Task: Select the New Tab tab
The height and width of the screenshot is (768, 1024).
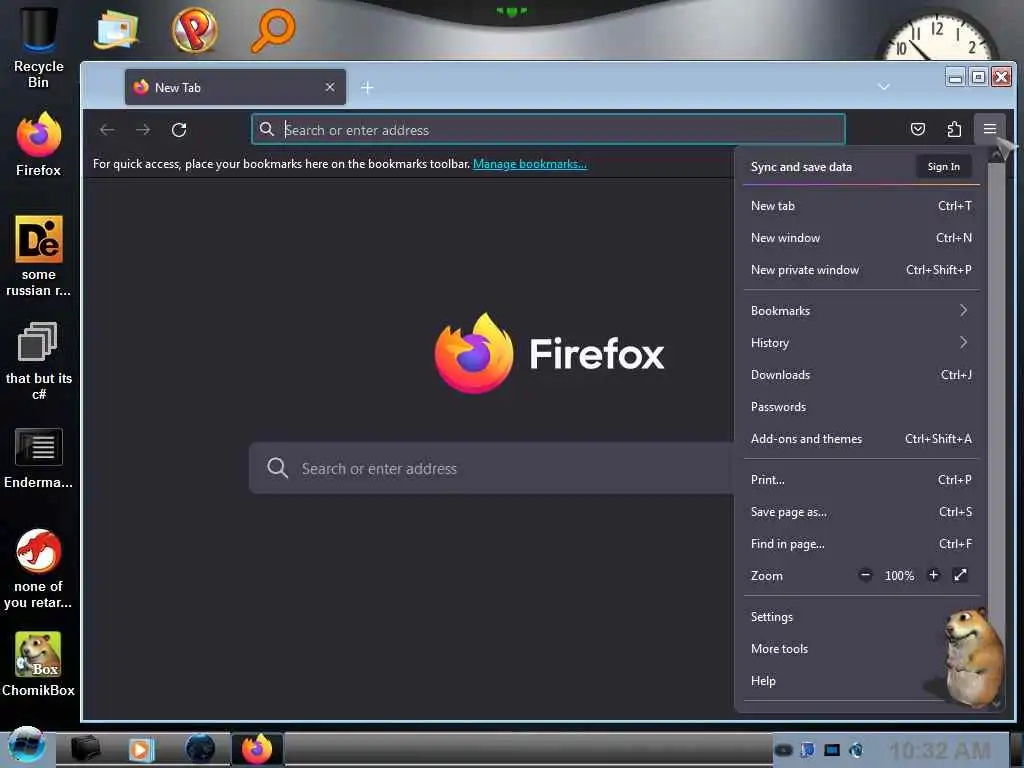Action: [235, 87]
